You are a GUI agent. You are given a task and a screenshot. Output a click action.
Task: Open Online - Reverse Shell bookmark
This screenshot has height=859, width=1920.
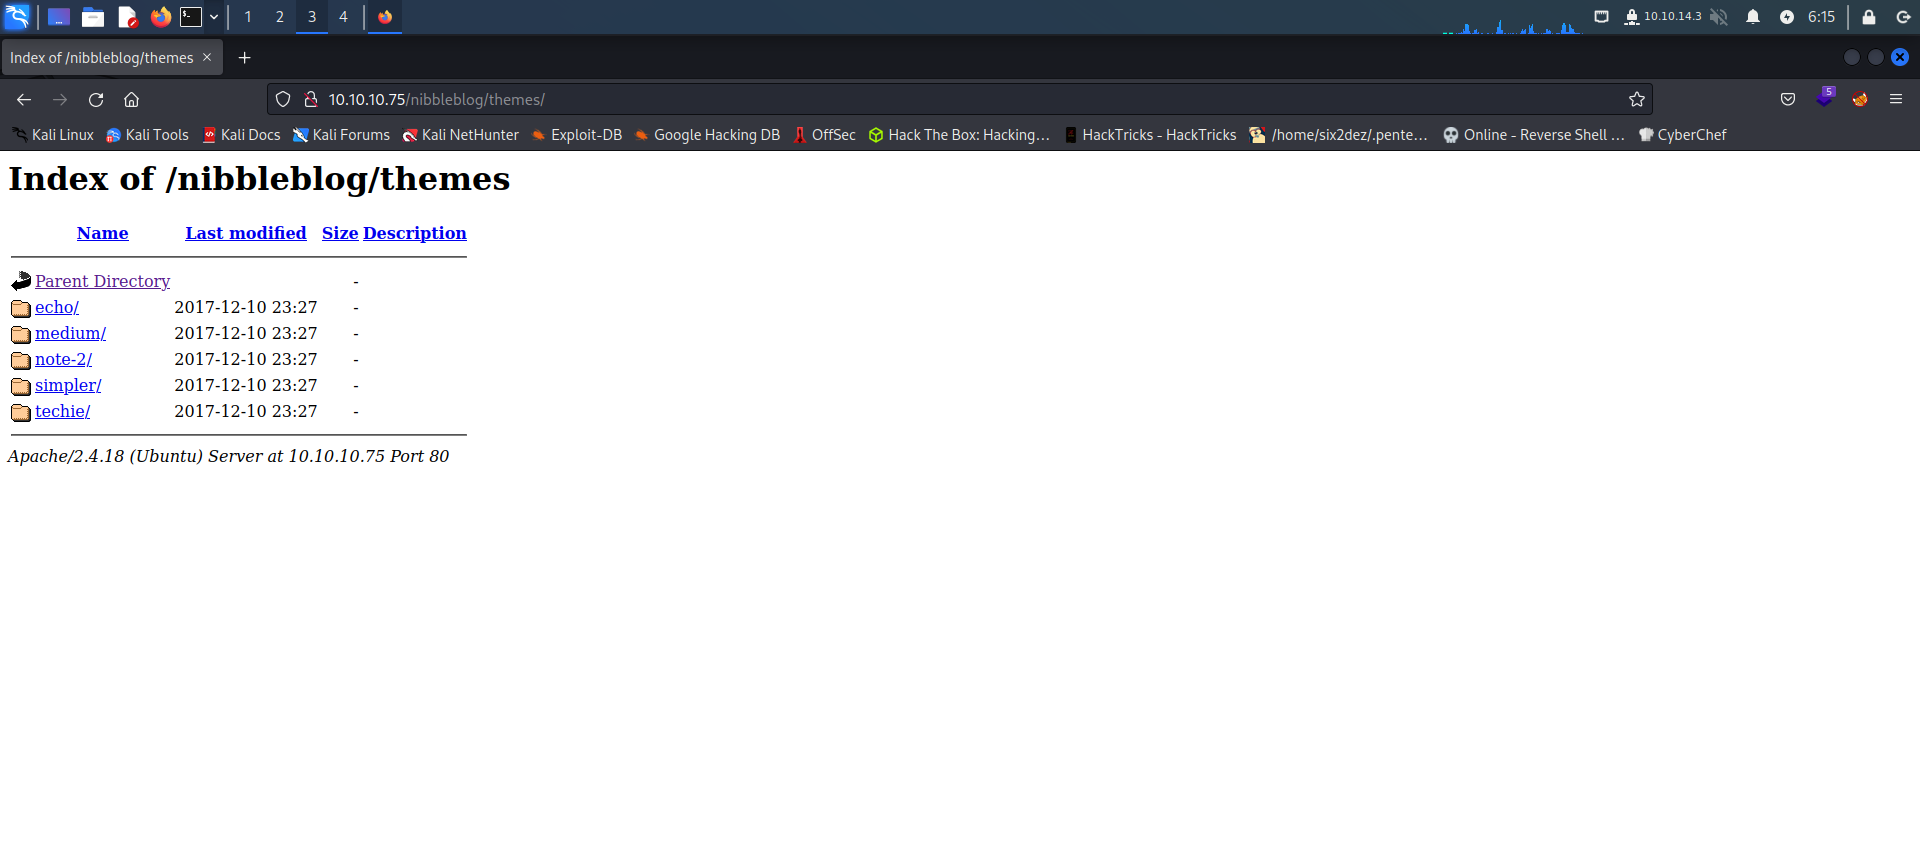click(1534, 135)
